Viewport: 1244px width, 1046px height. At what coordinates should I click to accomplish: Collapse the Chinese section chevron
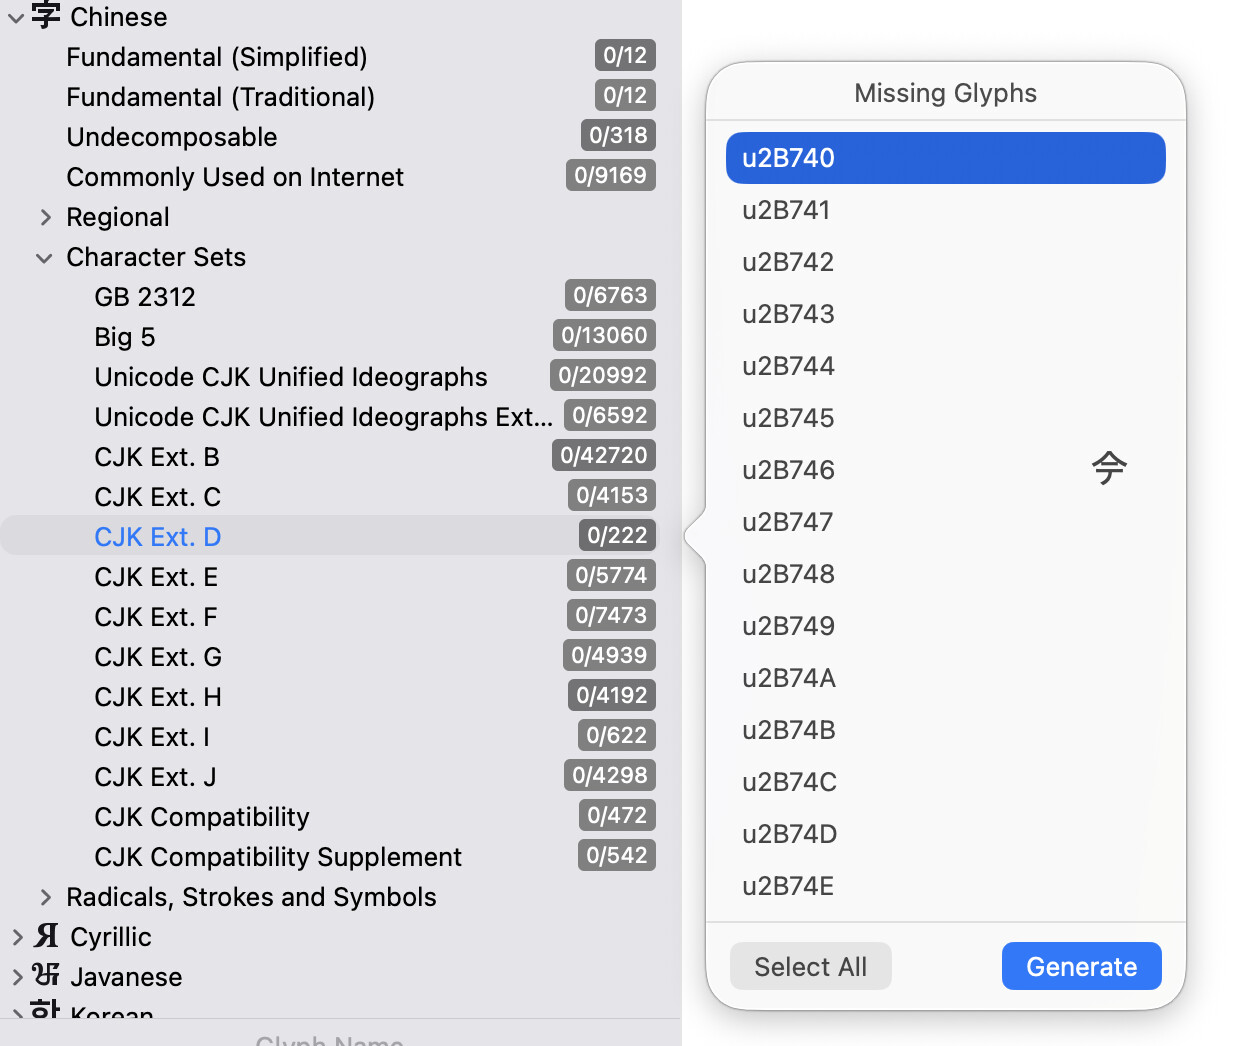16,17
